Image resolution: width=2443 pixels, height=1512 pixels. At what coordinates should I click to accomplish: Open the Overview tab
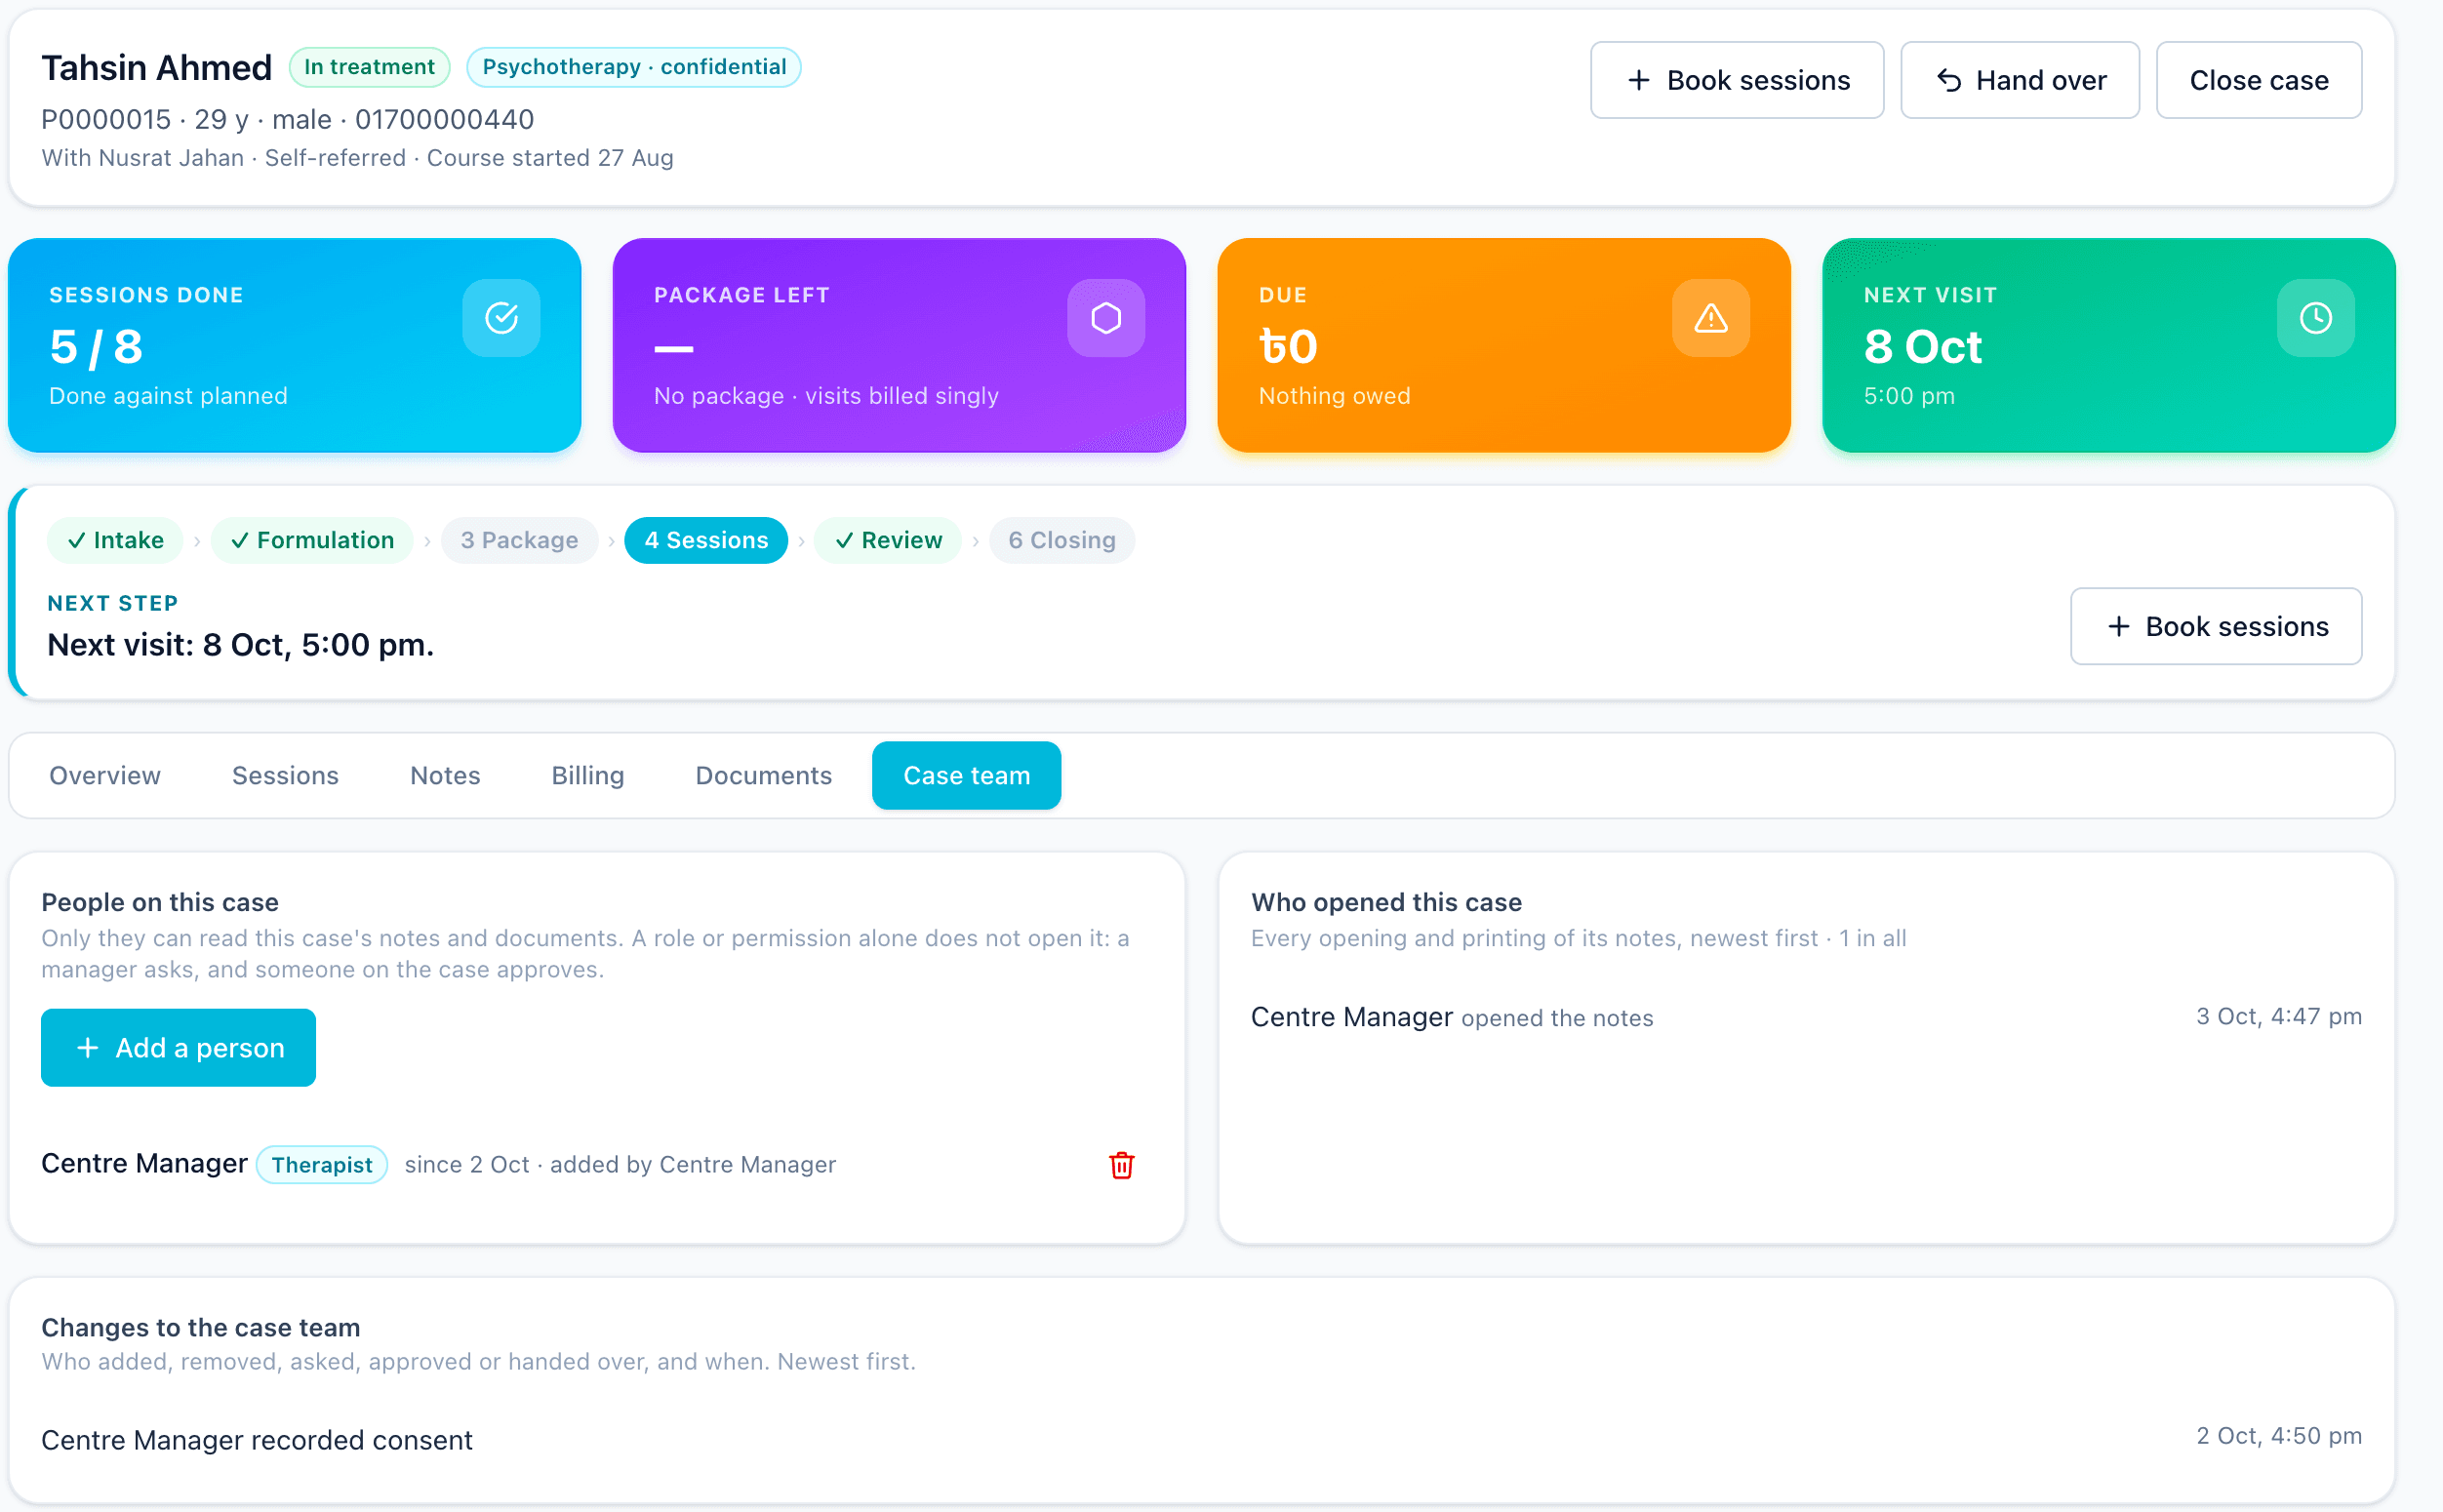[x=105, y=776]
